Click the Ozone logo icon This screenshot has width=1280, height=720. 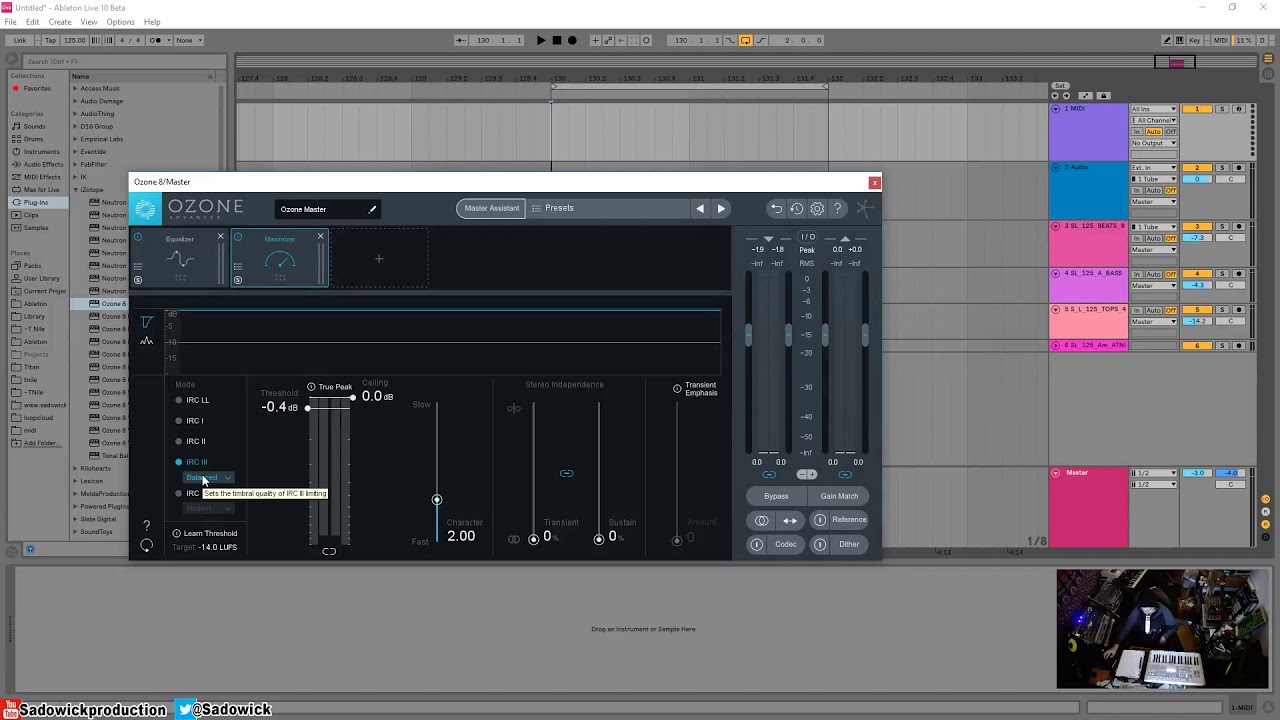(x=146, y=209)
